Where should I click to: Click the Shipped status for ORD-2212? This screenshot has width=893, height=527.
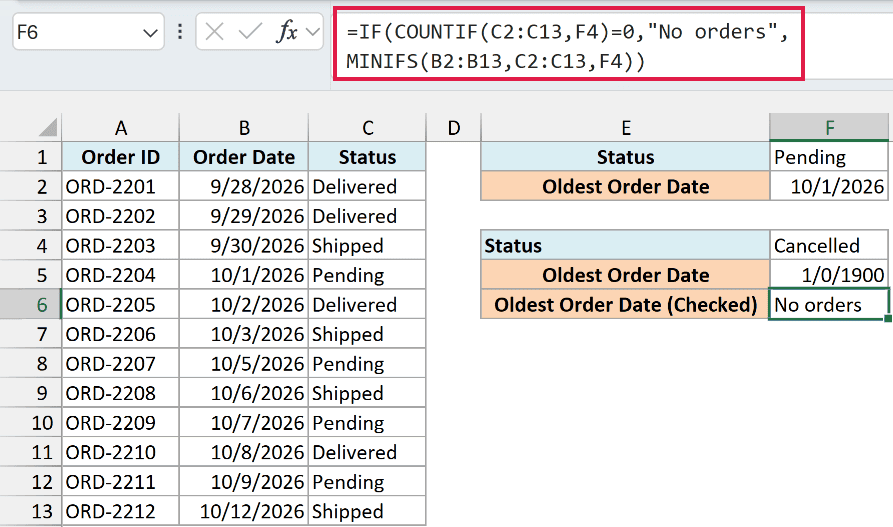pyautogui.click(x=367, y=511)
